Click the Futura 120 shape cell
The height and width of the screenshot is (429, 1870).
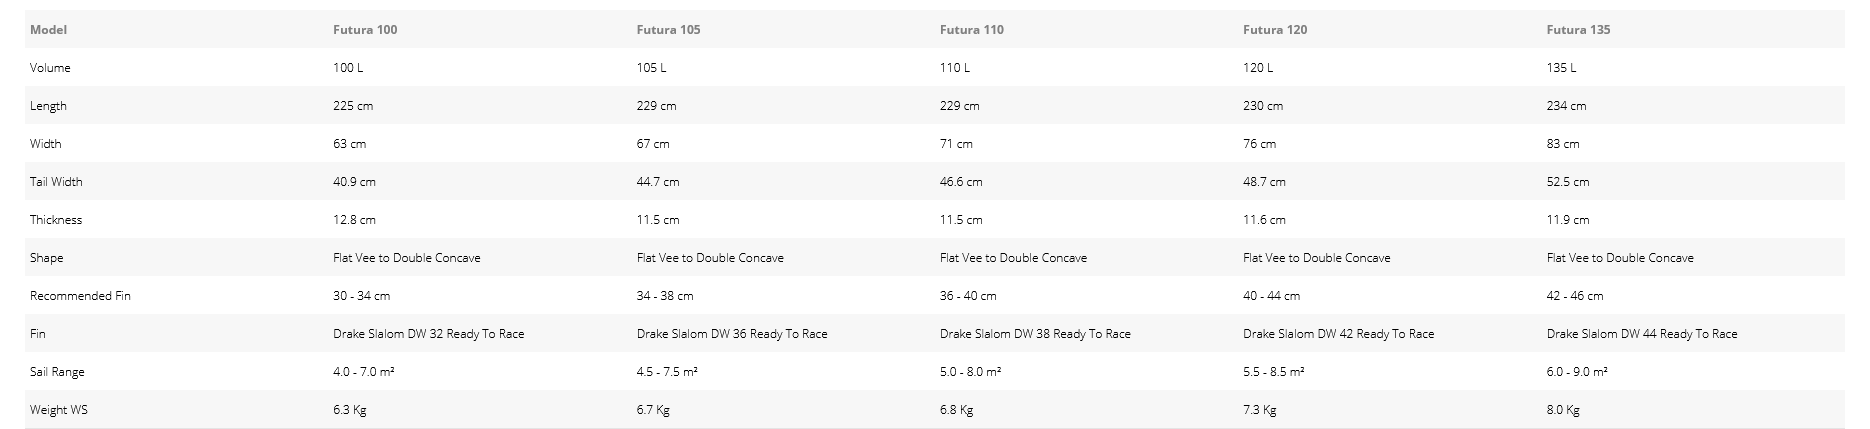(1316, 258)
